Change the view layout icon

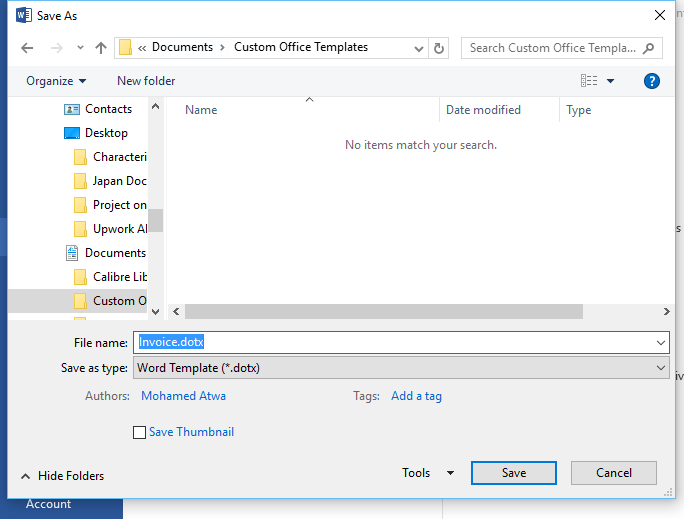click(589, 81)
